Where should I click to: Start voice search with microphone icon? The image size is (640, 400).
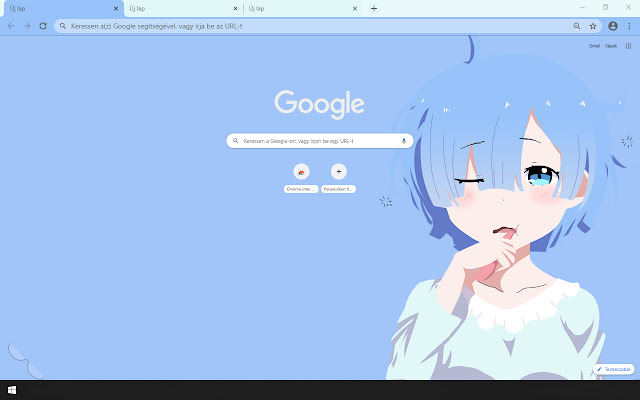(x=404, y=141)
